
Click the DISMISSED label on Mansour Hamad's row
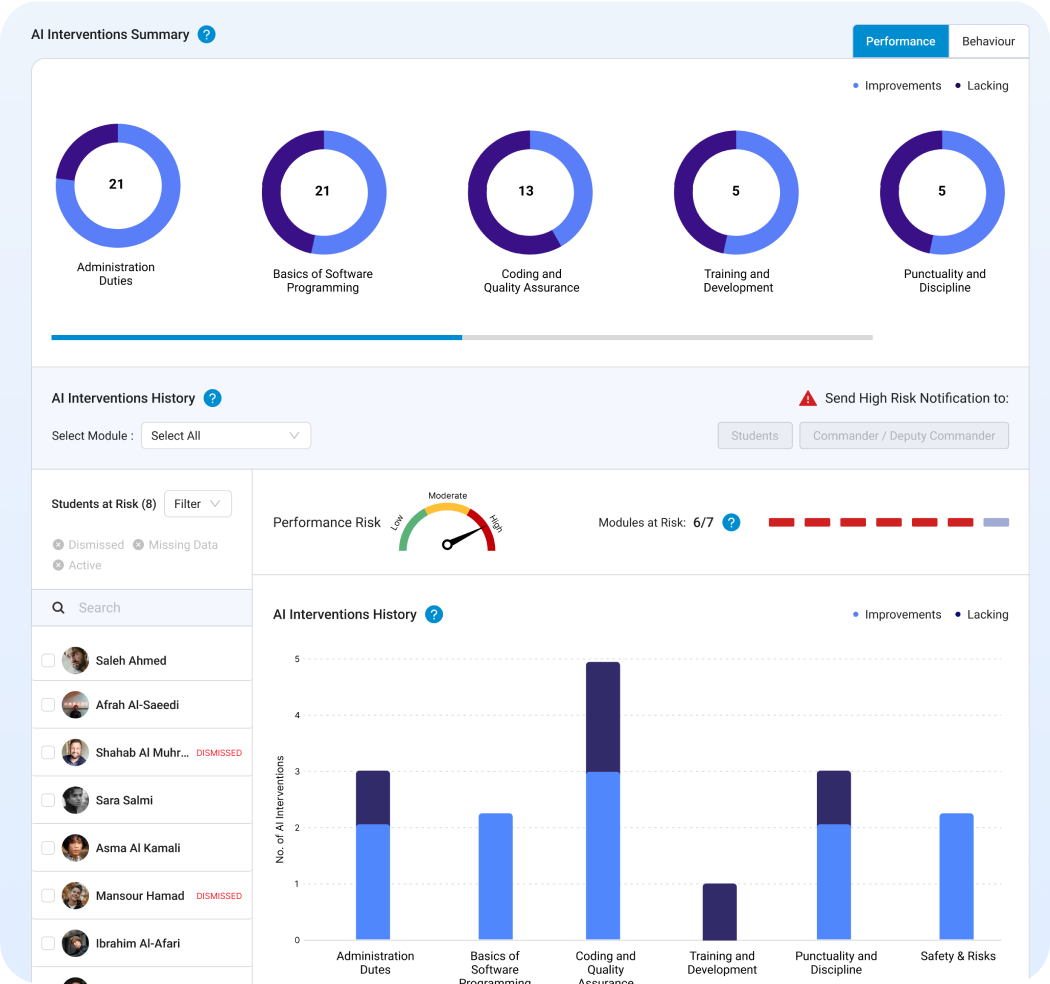coord(219,896)
